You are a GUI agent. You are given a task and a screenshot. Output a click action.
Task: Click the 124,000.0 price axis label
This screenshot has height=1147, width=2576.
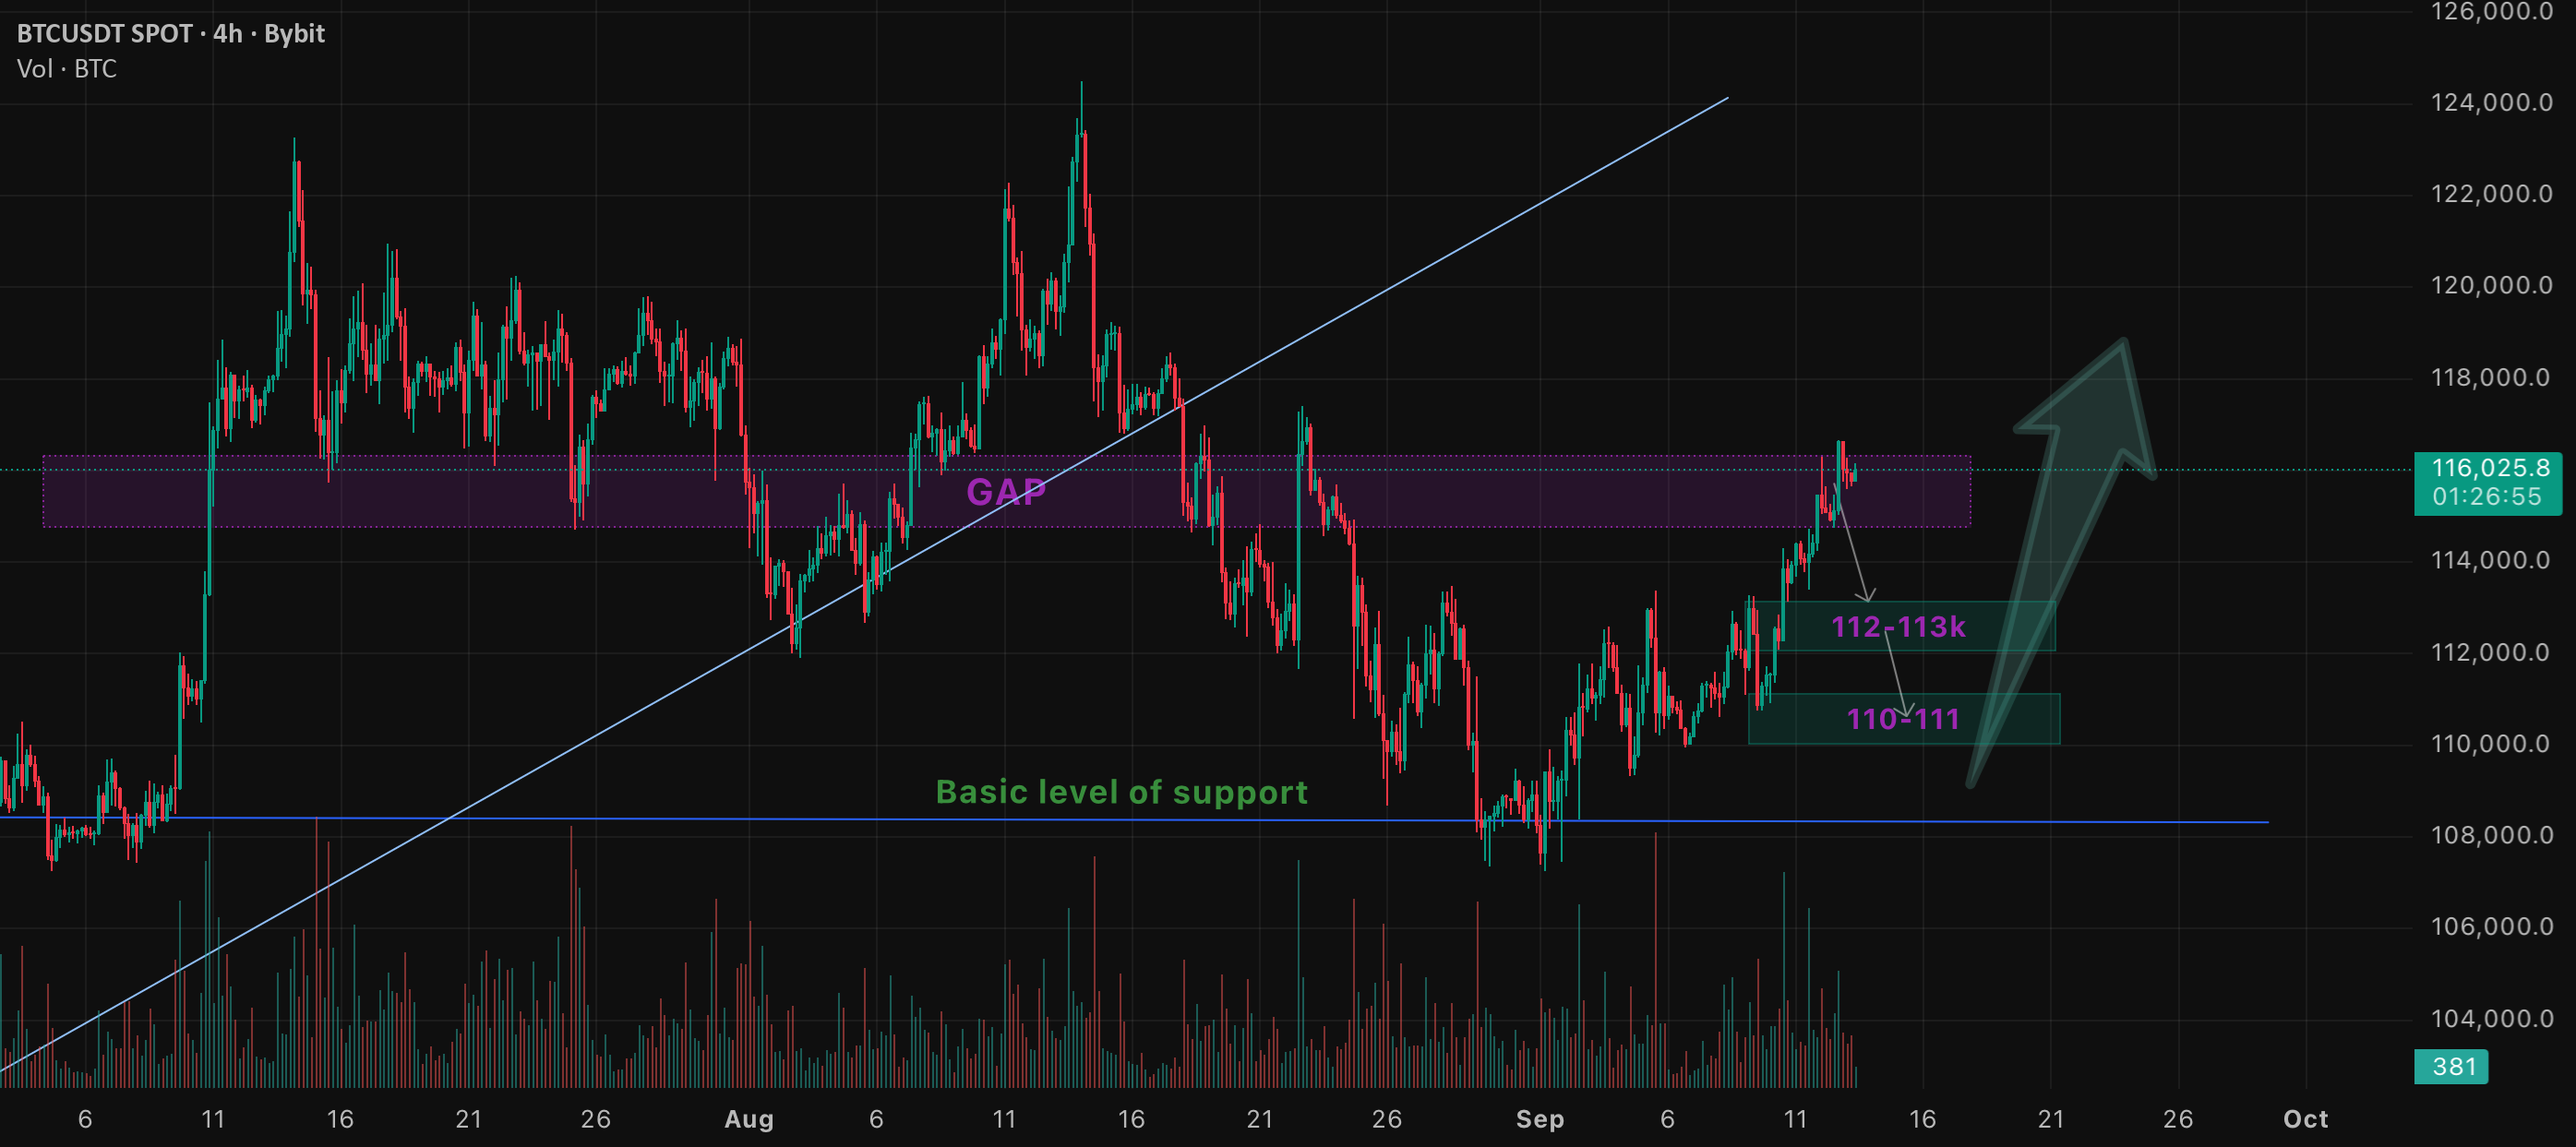[2491, 102]
